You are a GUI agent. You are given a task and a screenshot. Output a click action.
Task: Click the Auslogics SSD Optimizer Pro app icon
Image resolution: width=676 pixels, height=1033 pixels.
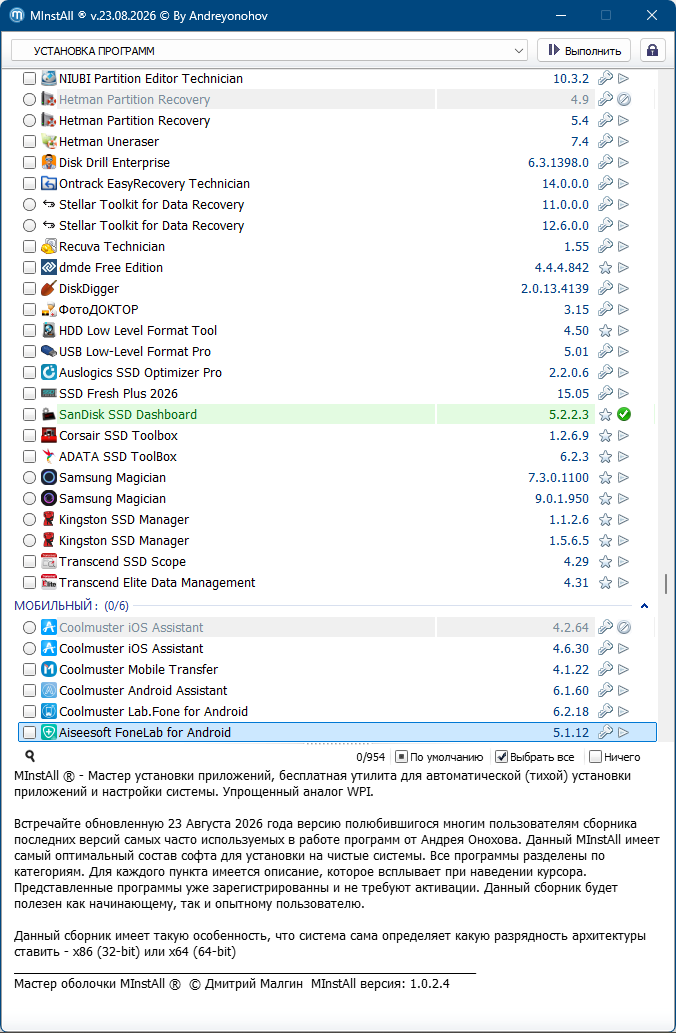[49, 372]
